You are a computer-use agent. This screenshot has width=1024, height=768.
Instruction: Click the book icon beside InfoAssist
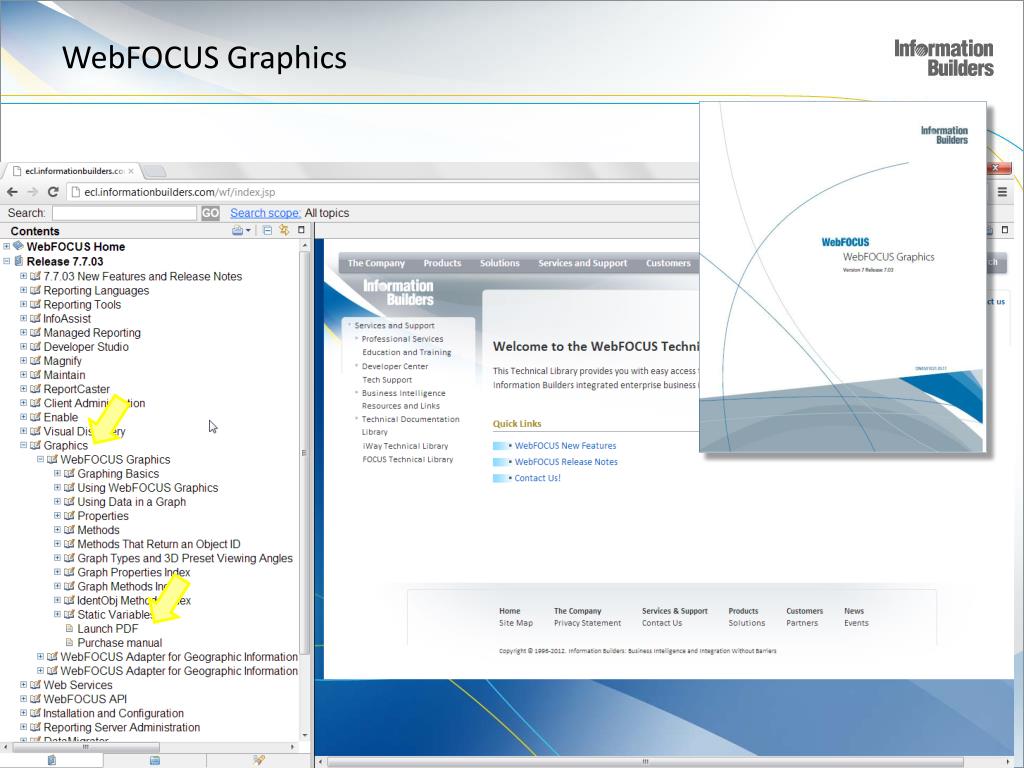click(35, 318)
